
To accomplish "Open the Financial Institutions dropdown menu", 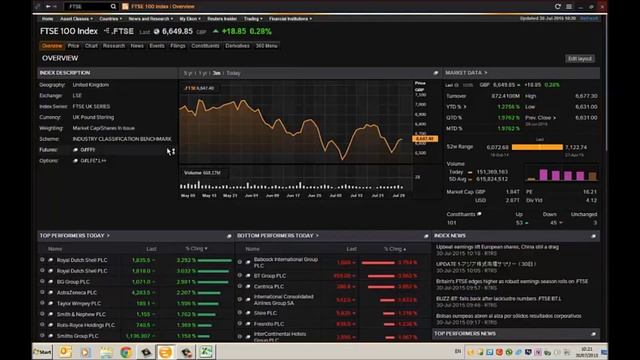I will coord(290,19).
